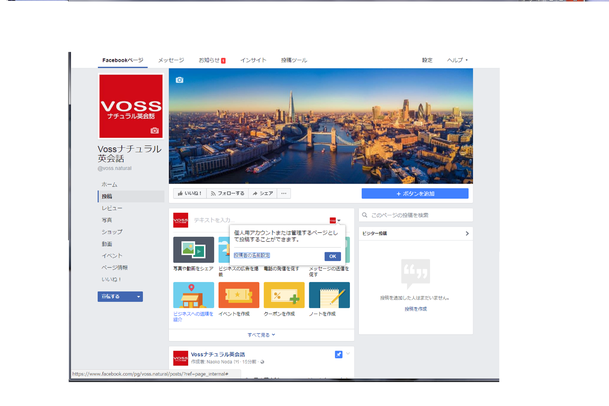The height and width of the screenshot is (406, 609).
Task: Expand すべて見る to see all options
Action: coord(261,335)
